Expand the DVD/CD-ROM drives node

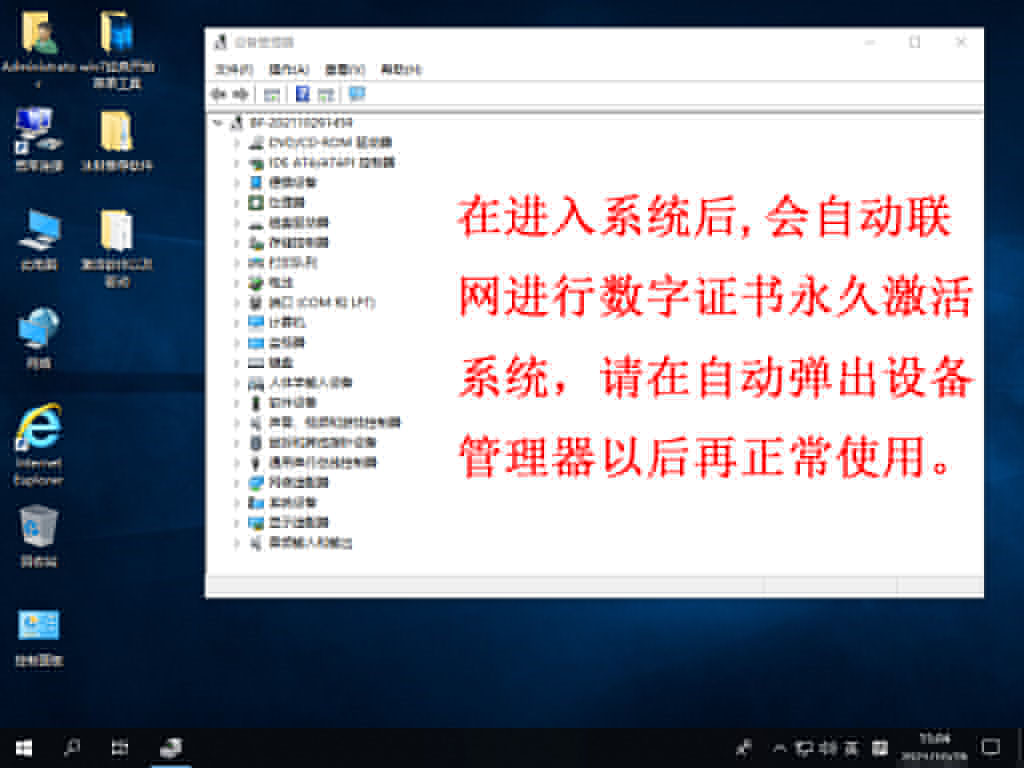coord(237,142)
